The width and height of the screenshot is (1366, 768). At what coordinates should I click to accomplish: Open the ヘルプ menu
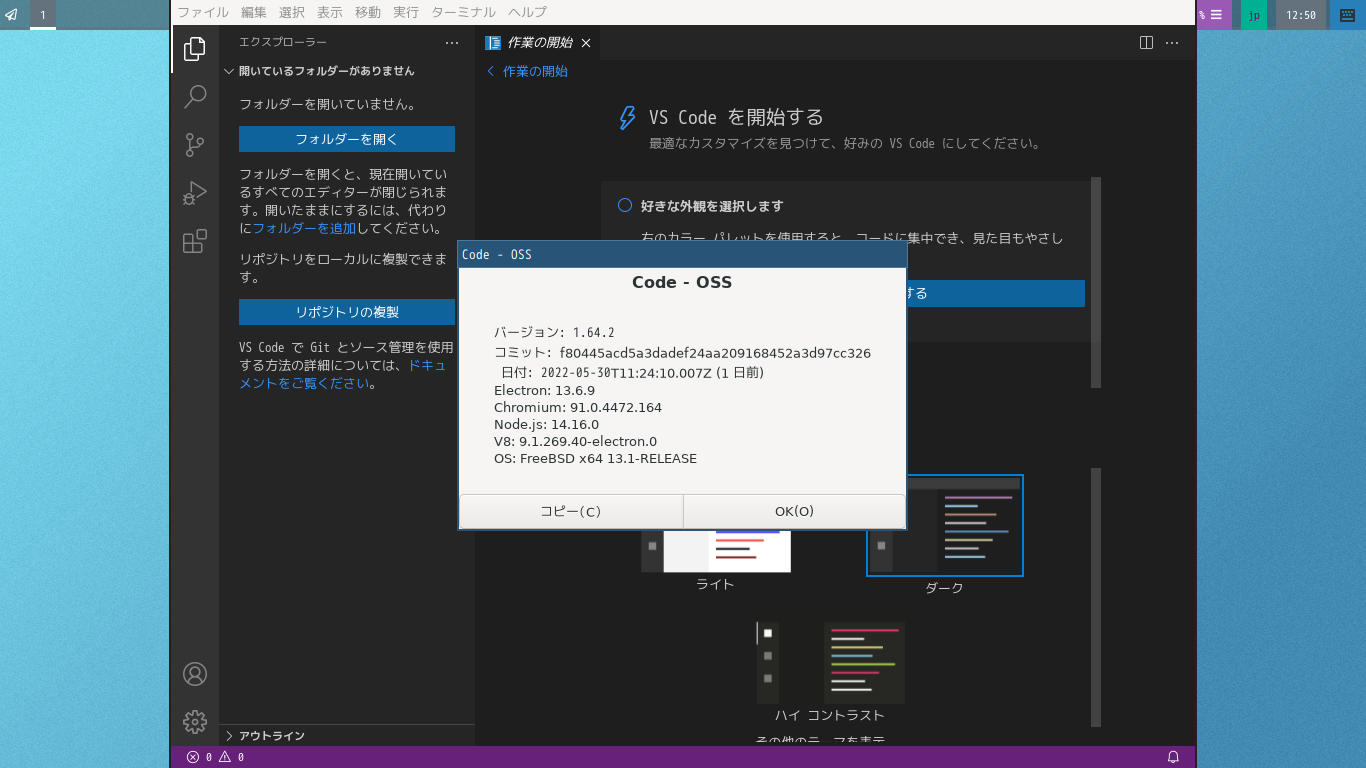pos(527,12)
